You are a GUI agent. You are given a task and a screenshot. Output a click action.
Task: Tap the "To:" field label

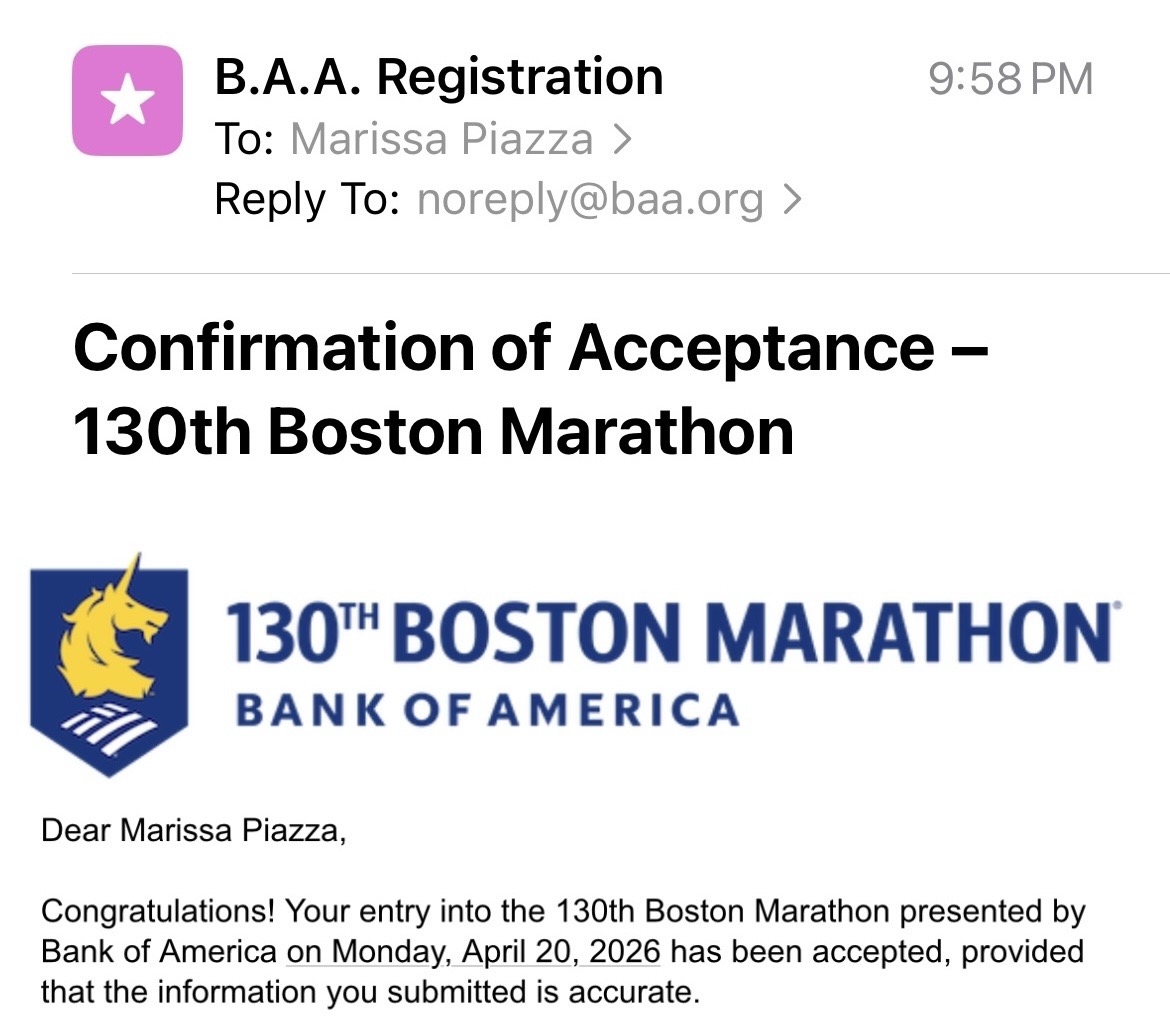pos(244,139)
